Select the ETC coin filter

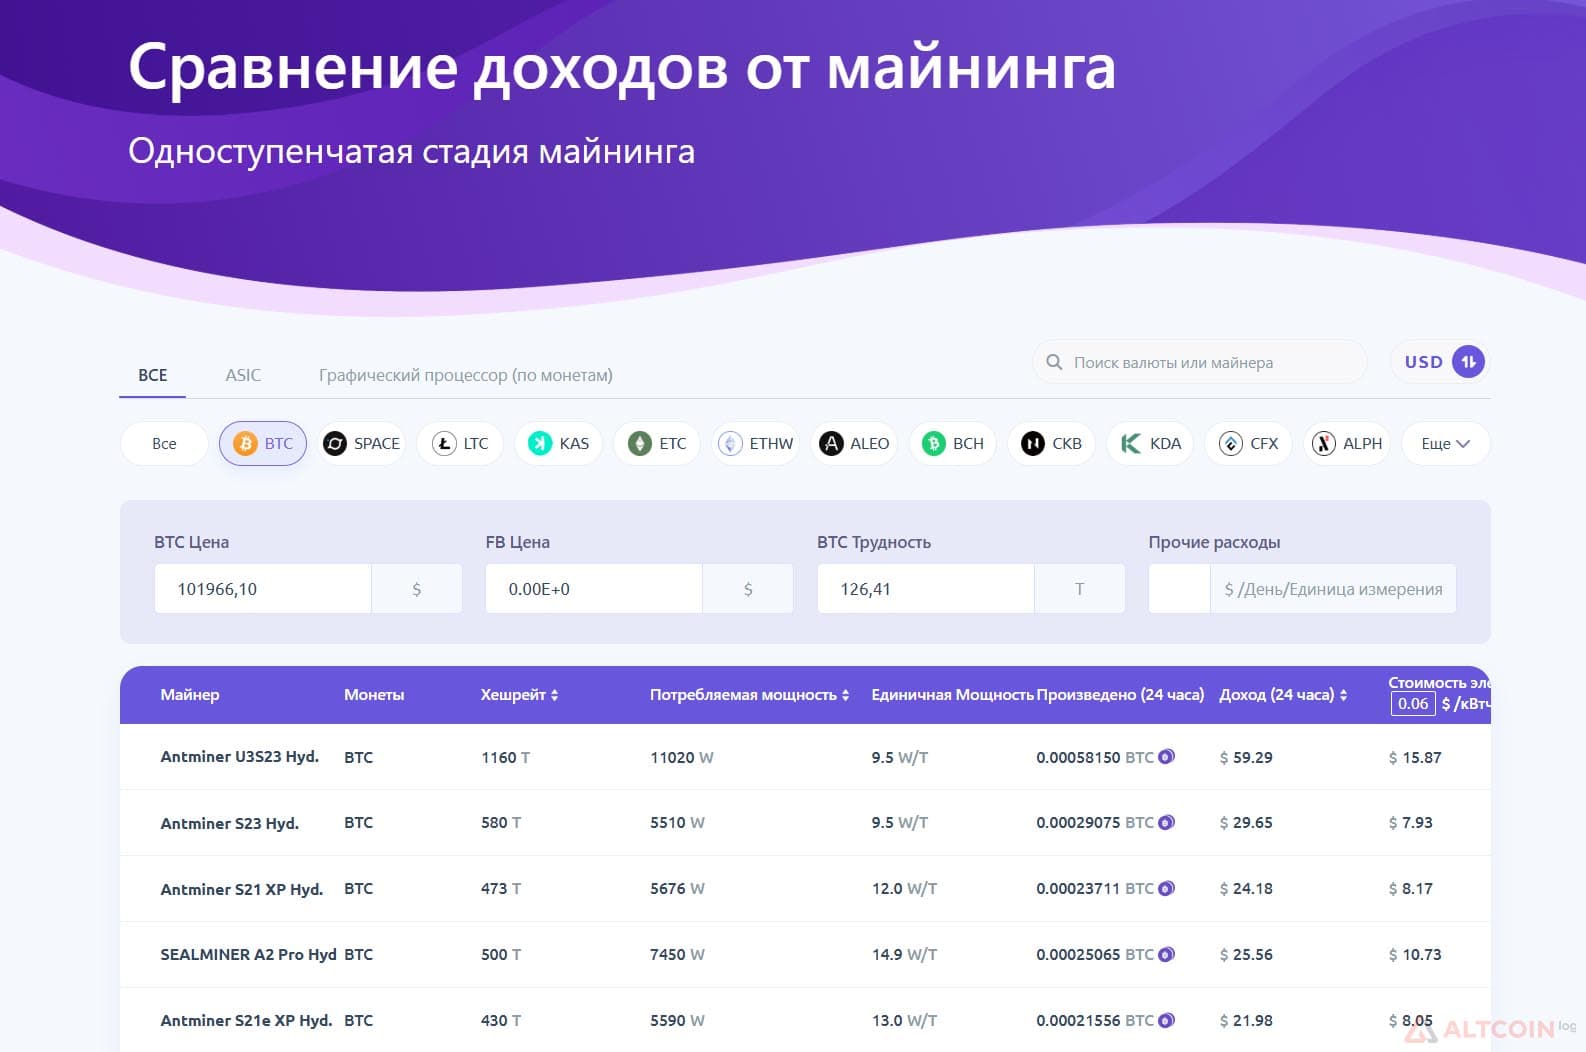tap(657, 443)
